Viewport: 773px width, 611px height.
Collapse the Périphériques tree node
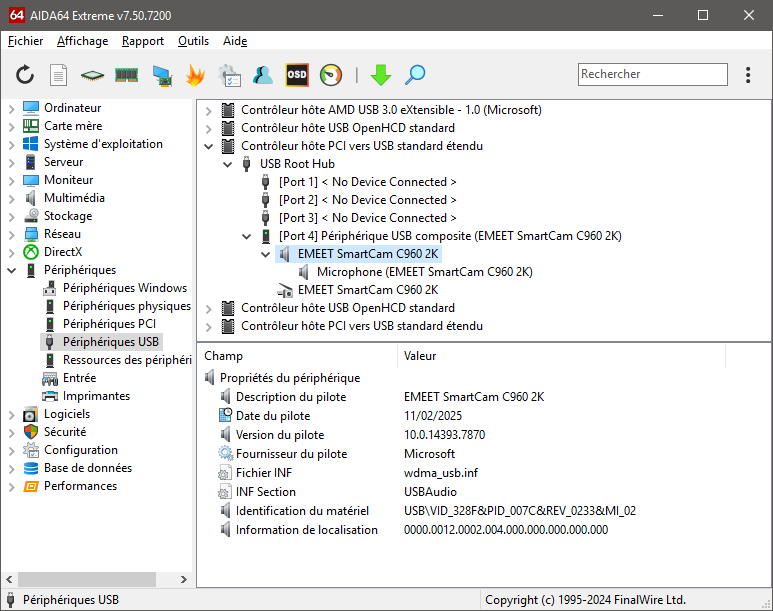point(12,270)
